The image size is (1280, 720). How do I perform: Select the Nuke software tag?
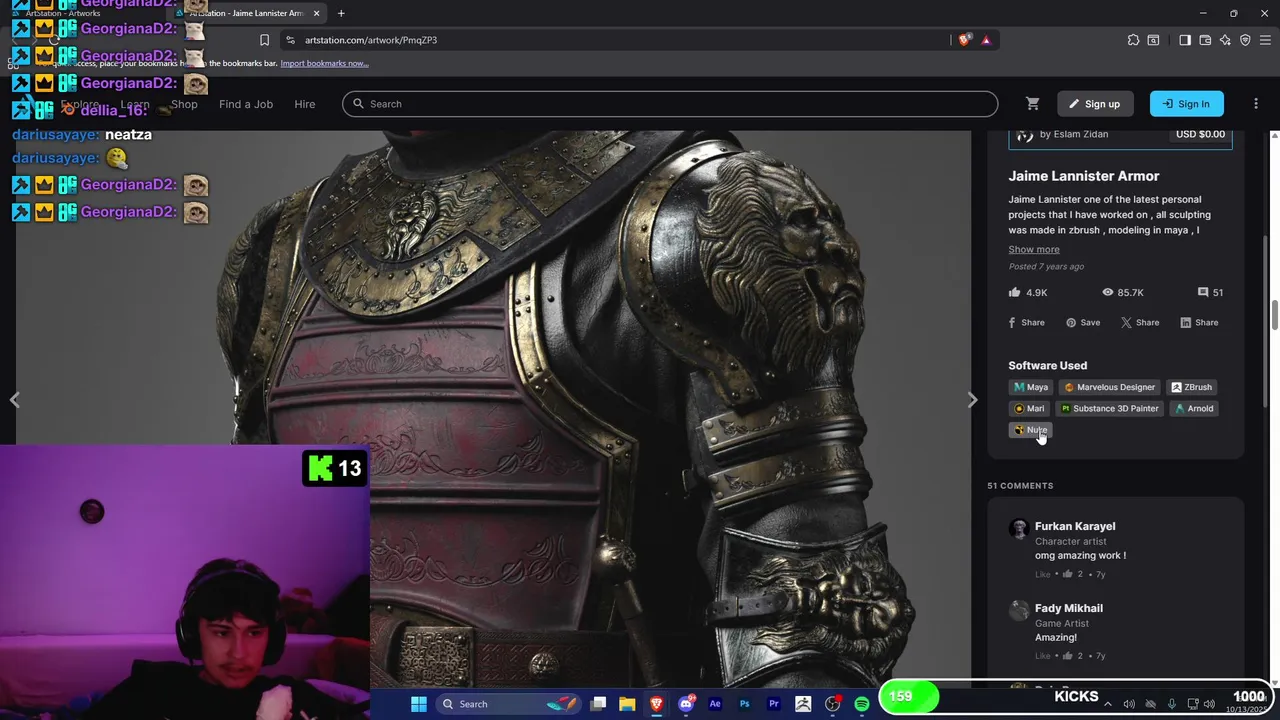(x=1030, y=430)
